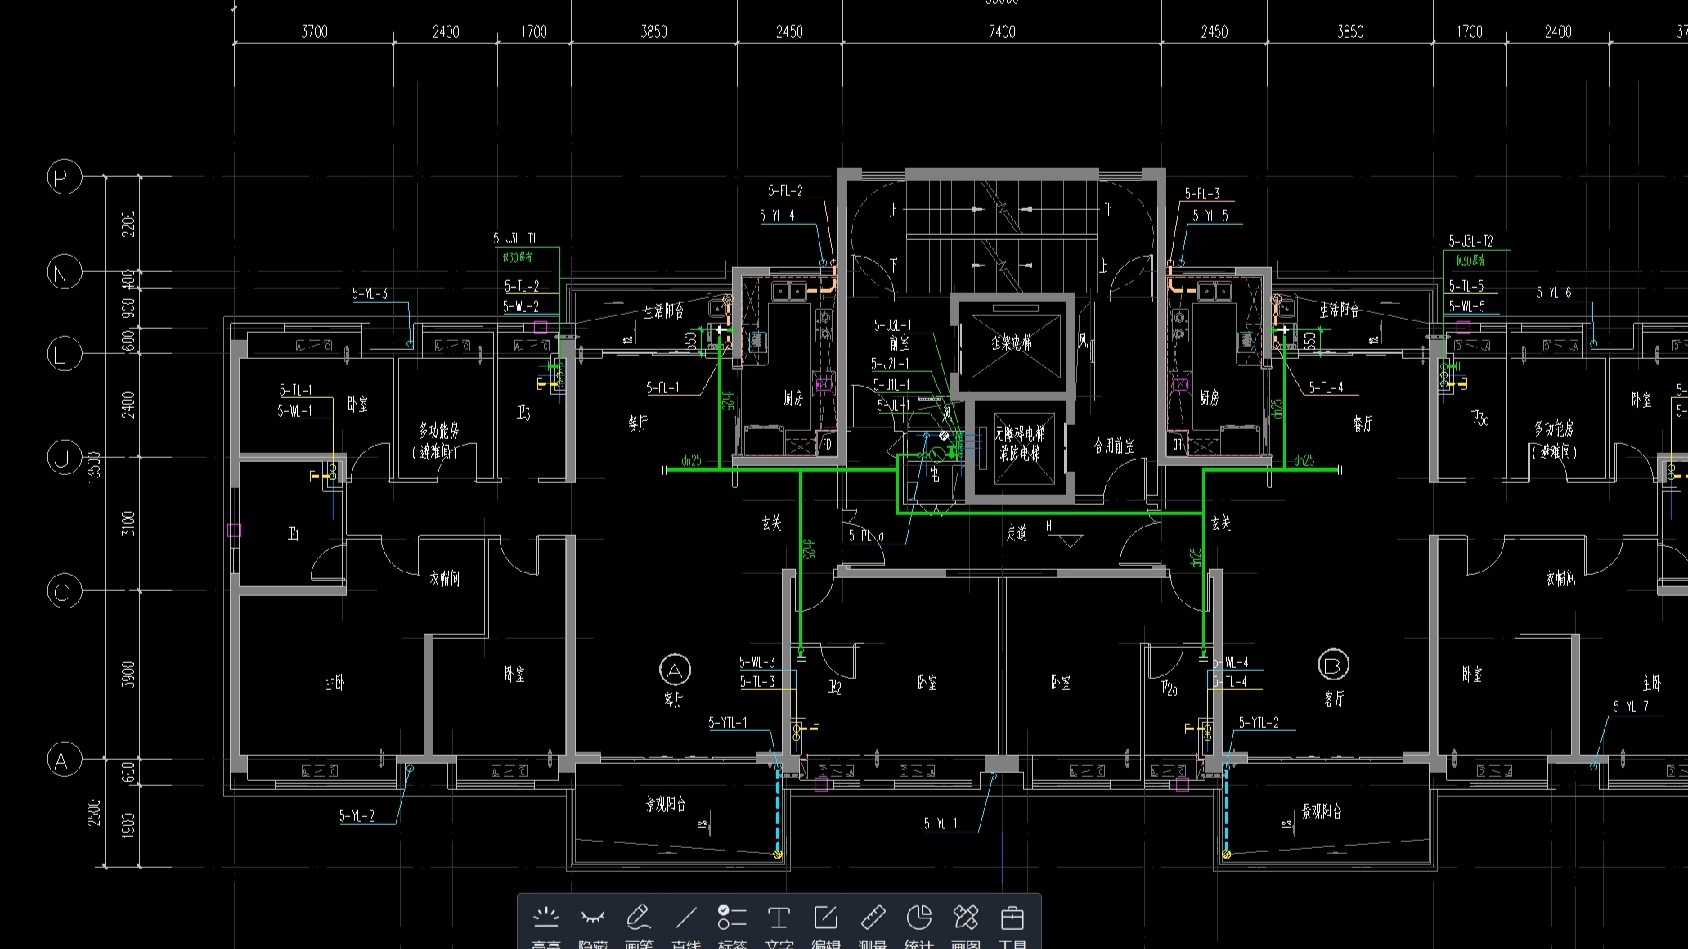Click dimension text 7400 at top

[1002, 32]
